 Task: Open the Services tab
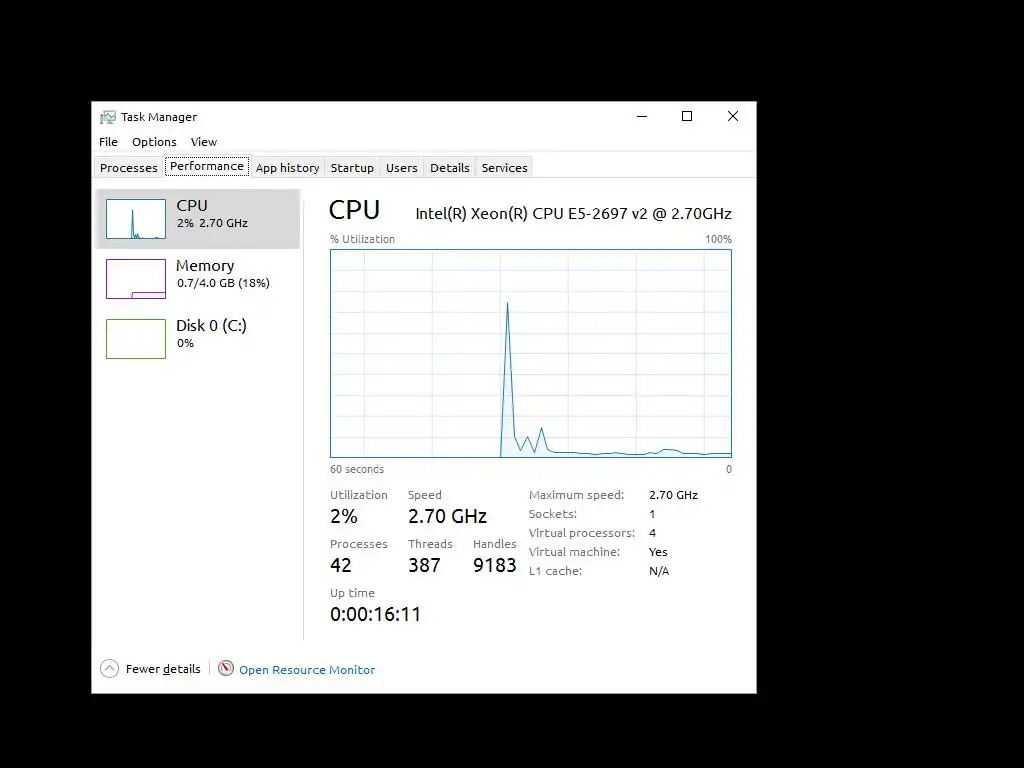505,167
